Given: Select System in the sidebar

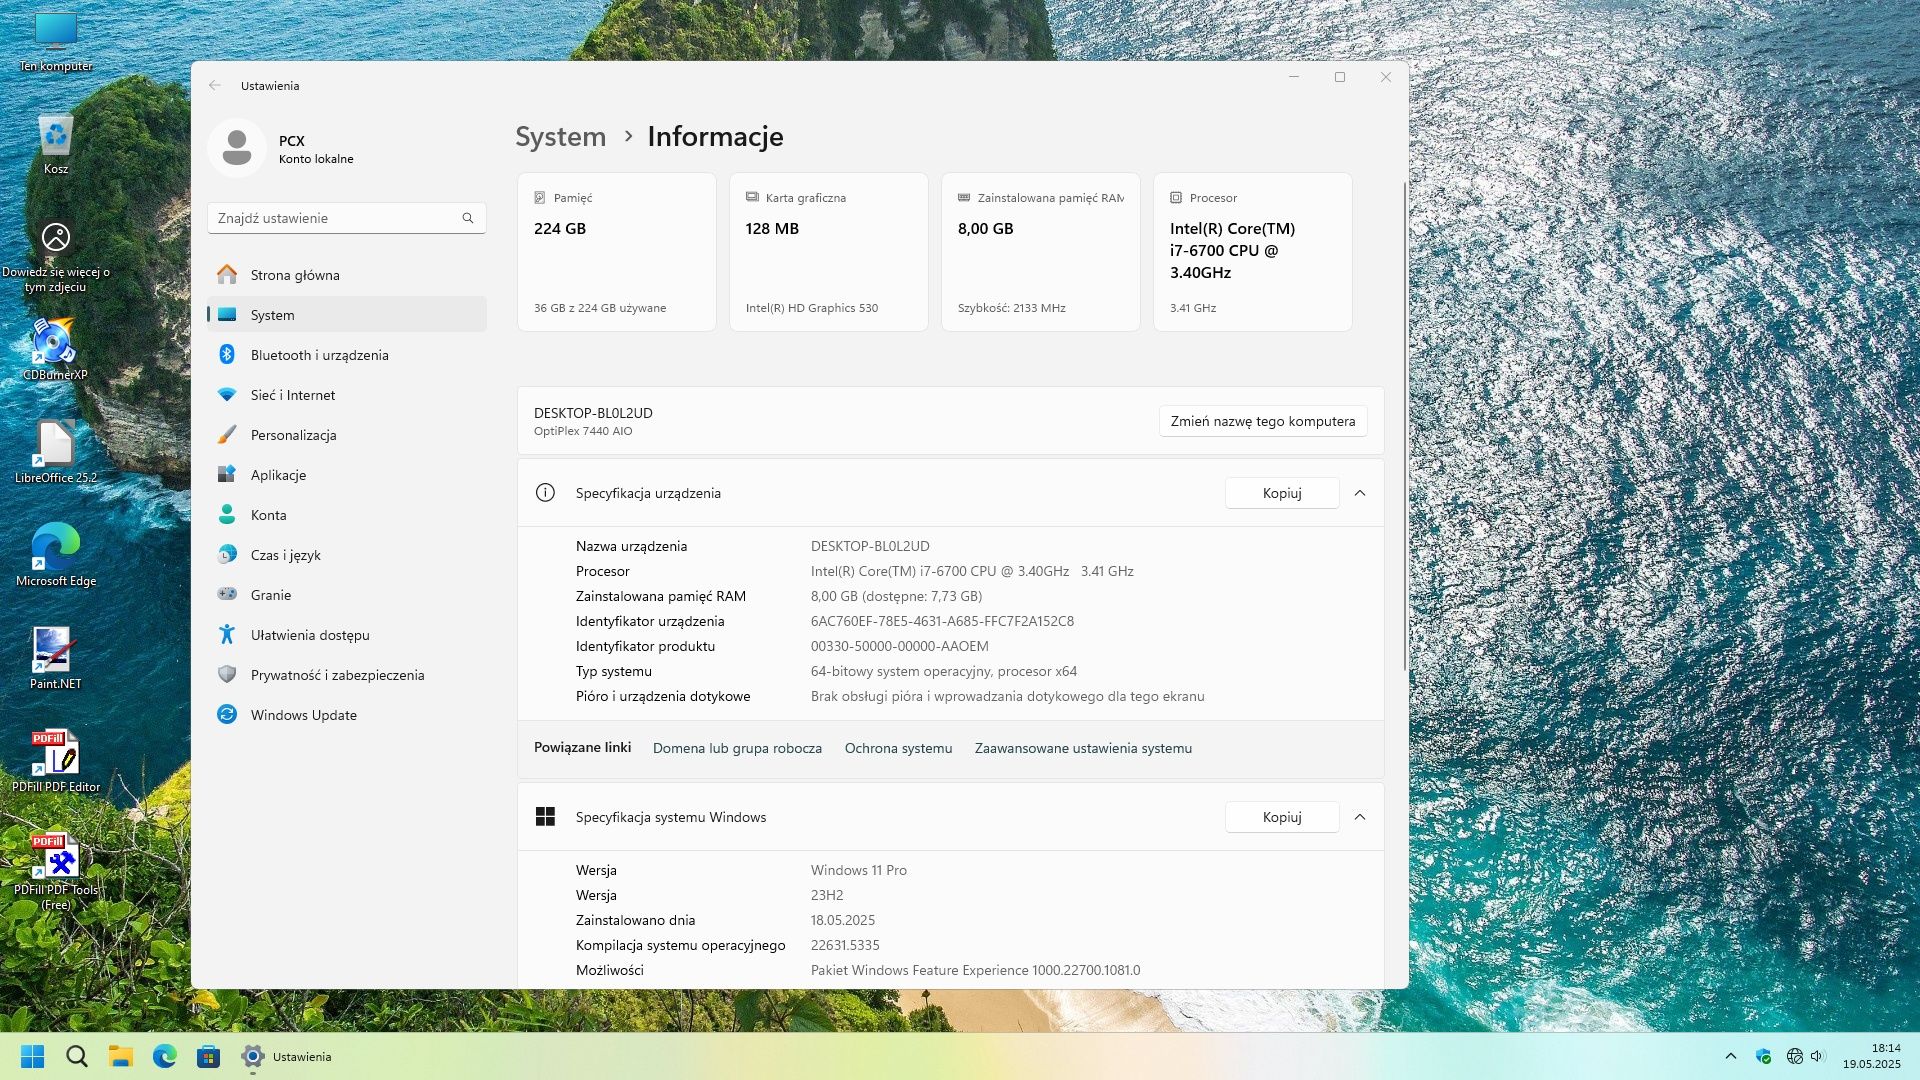Looking at the screenshot, I should (x=346, y=315).
